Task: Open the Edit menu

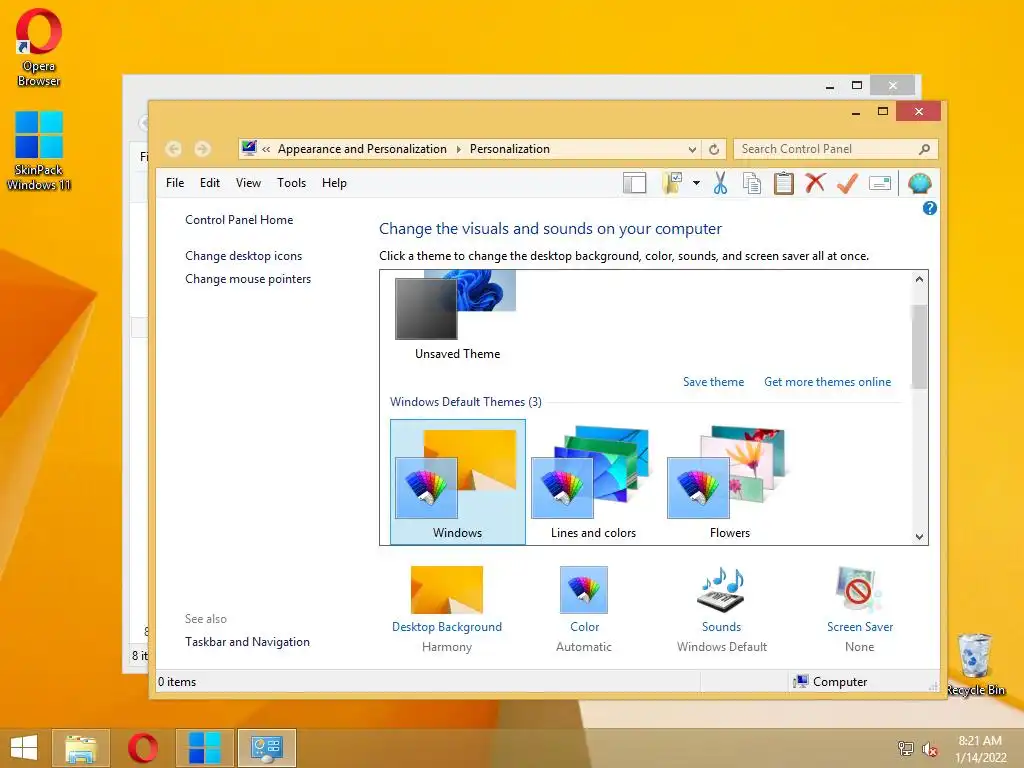Action: click(x=210, y=183)
